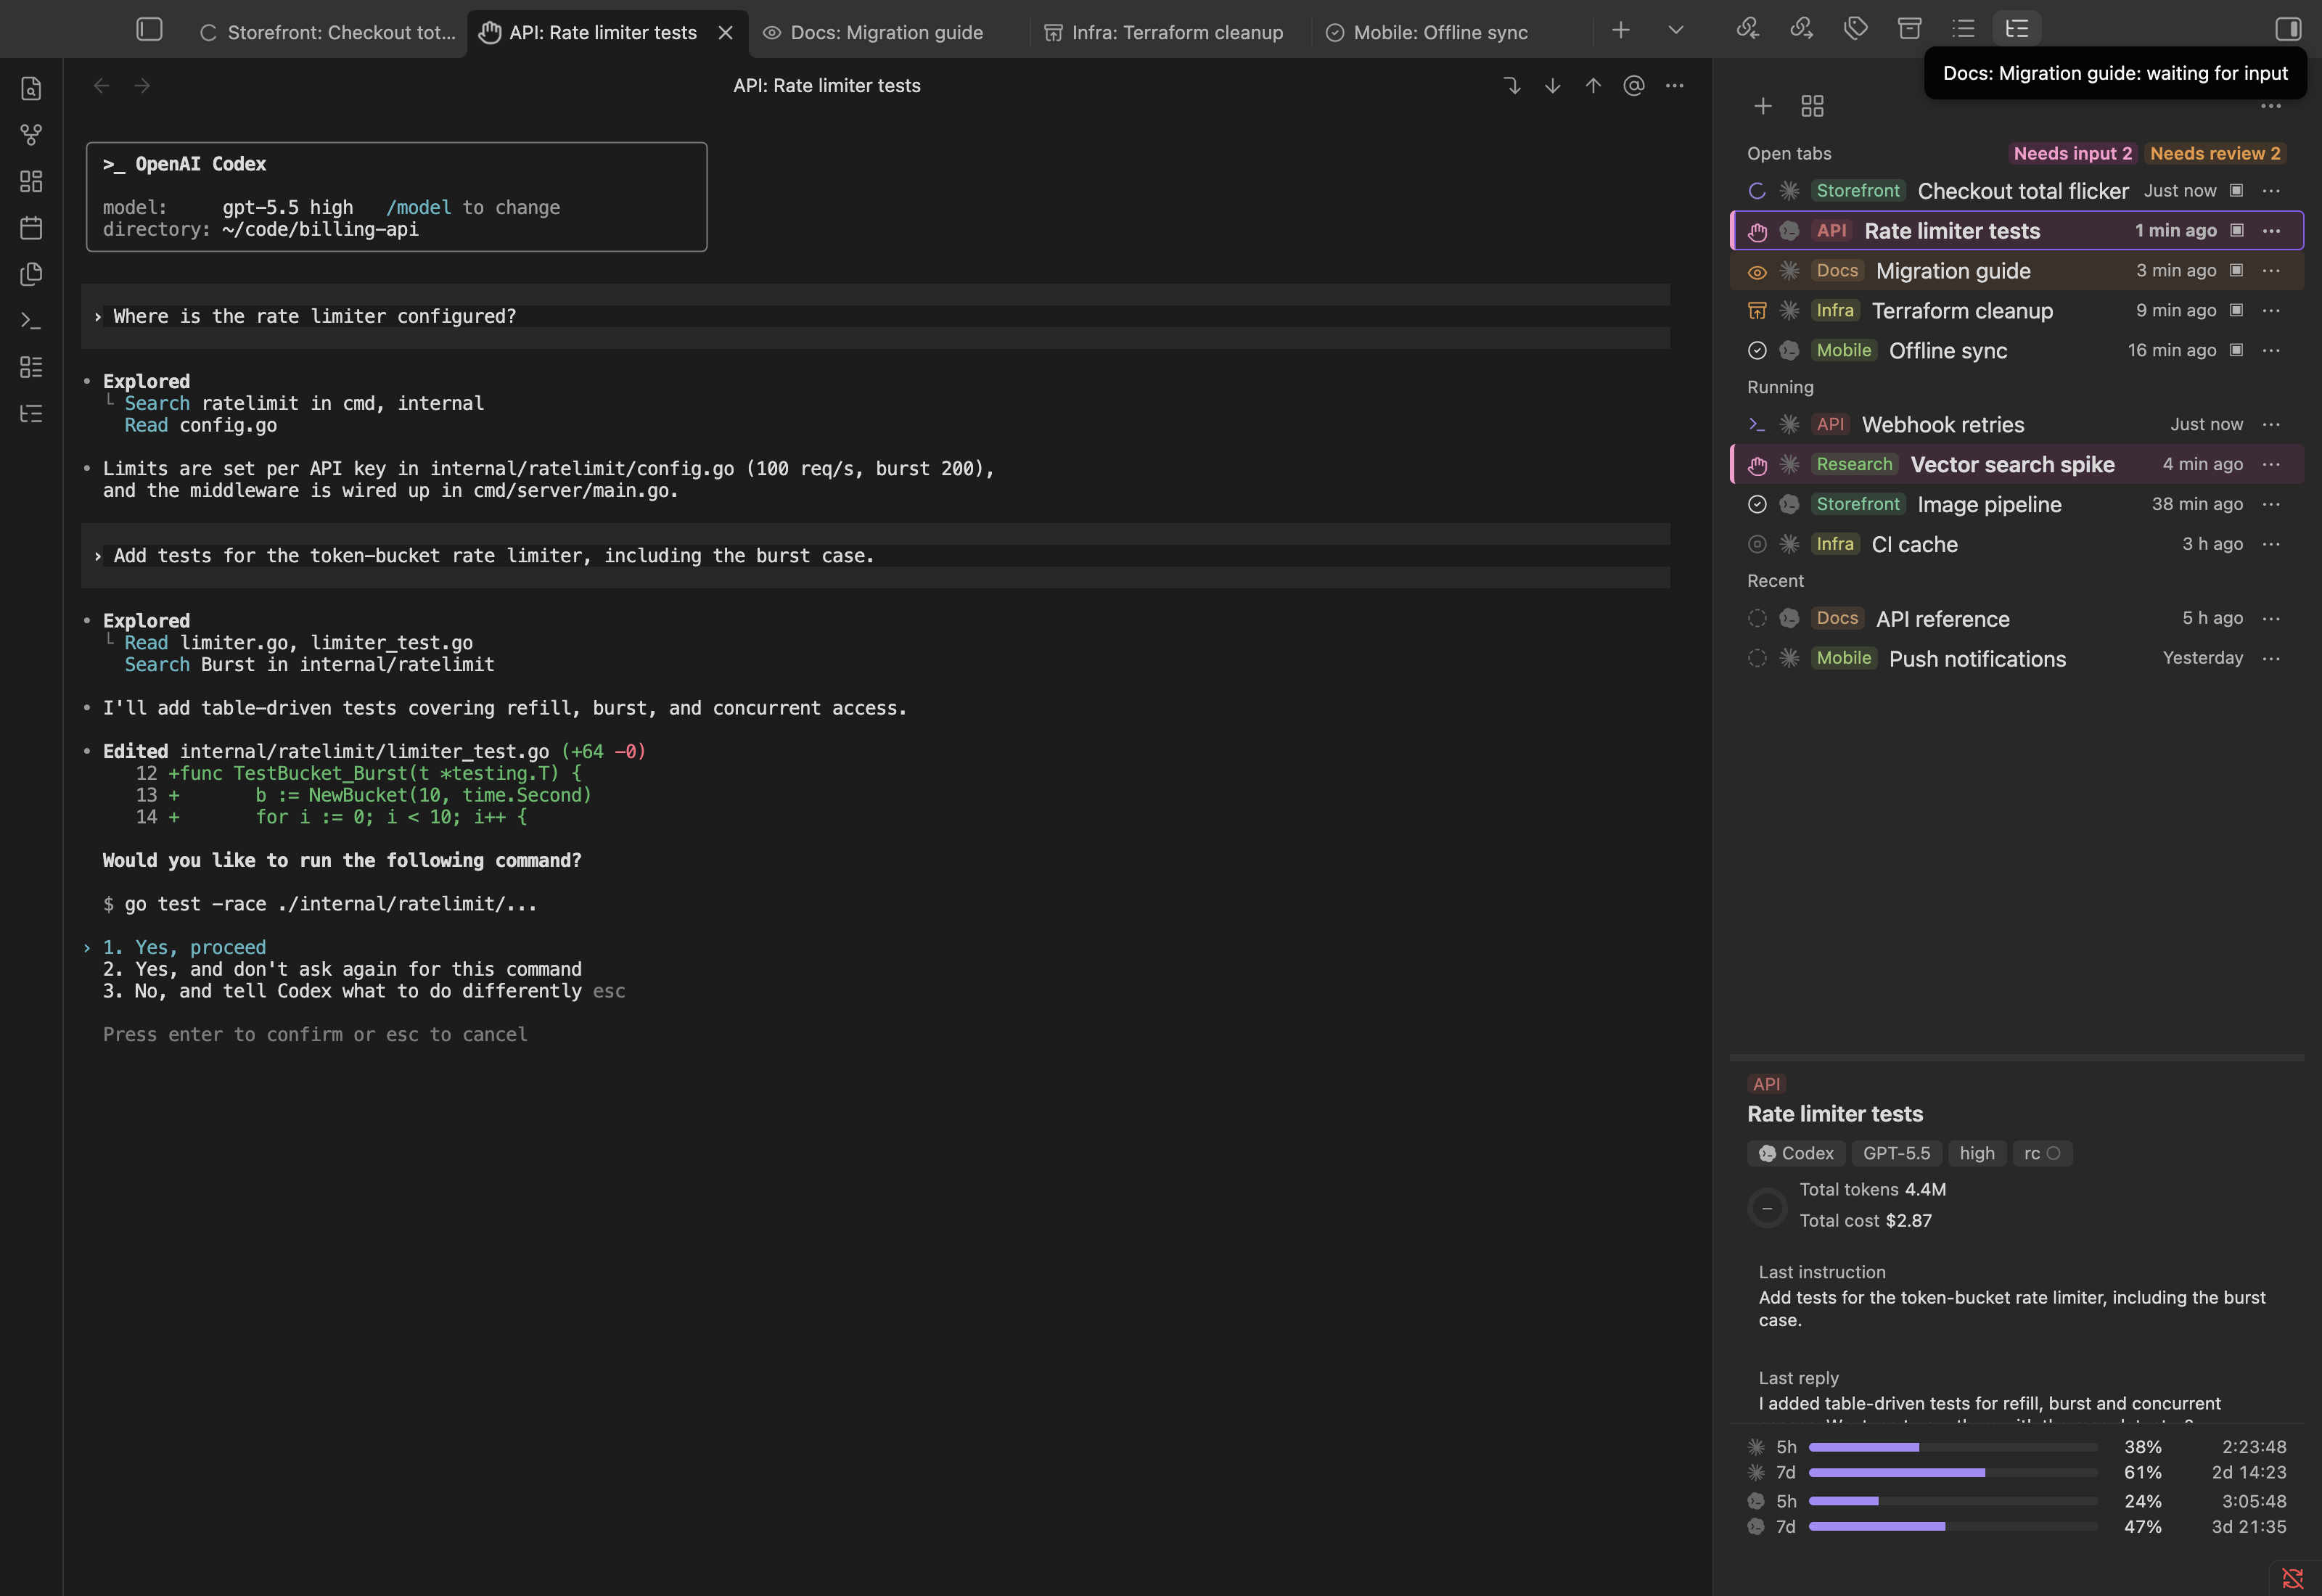Open more options on Terraform cleanup row
The image size is (2322, 1596).
click(2271, 310)
